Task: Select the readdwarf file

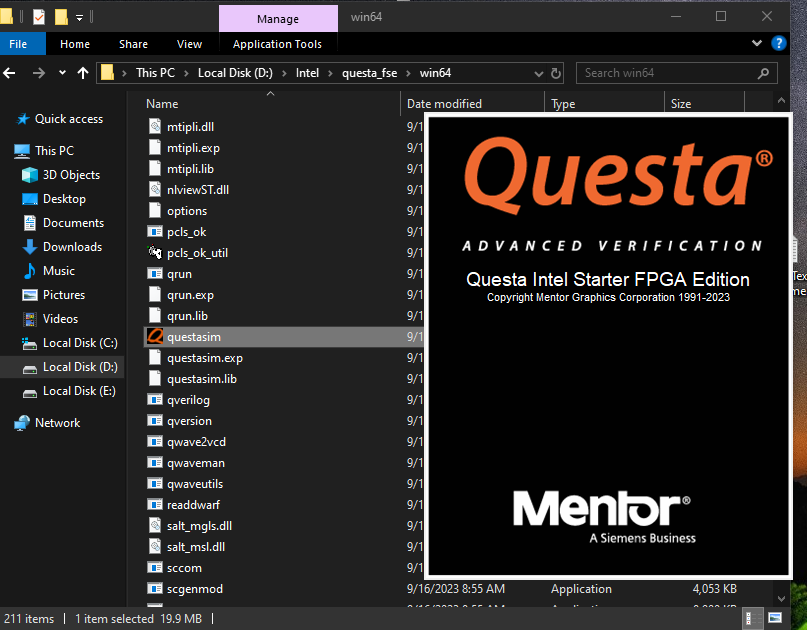Action: [x=193, y=504]
